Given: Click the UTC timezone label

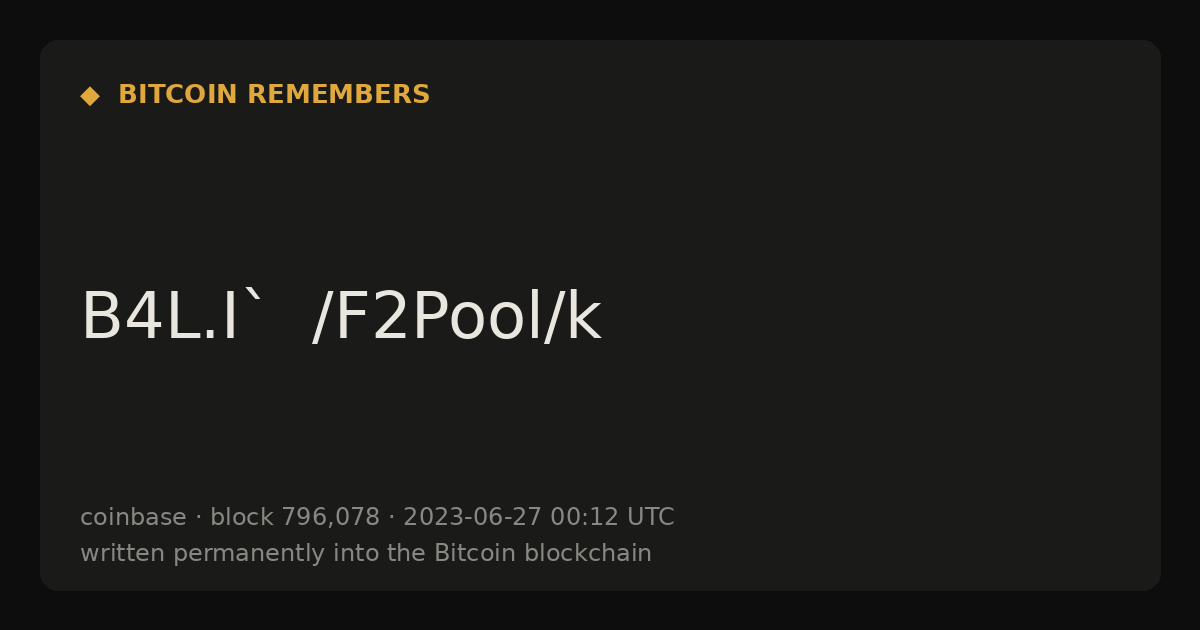Looking at the screenshot, I should [x=650, y=517].
